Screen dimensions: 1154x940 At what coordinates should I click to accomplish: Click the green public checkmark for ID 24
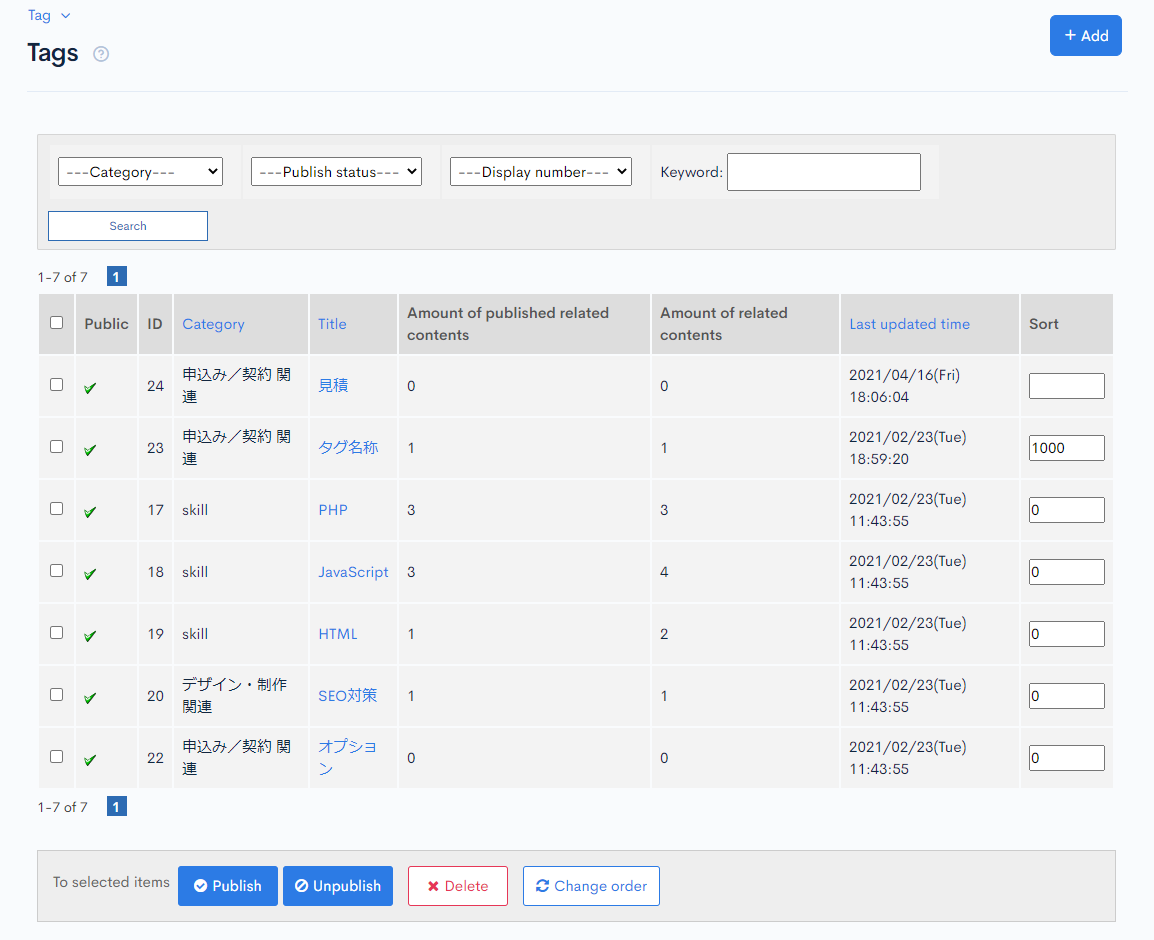pos(90,388)
